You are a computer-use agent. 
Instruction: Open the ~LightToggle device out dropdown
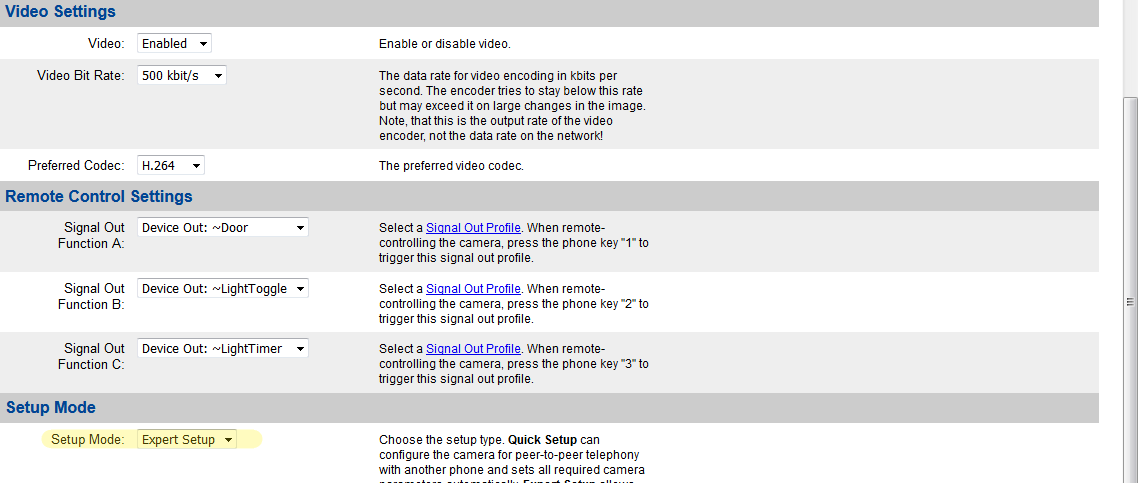coord(223,289)
